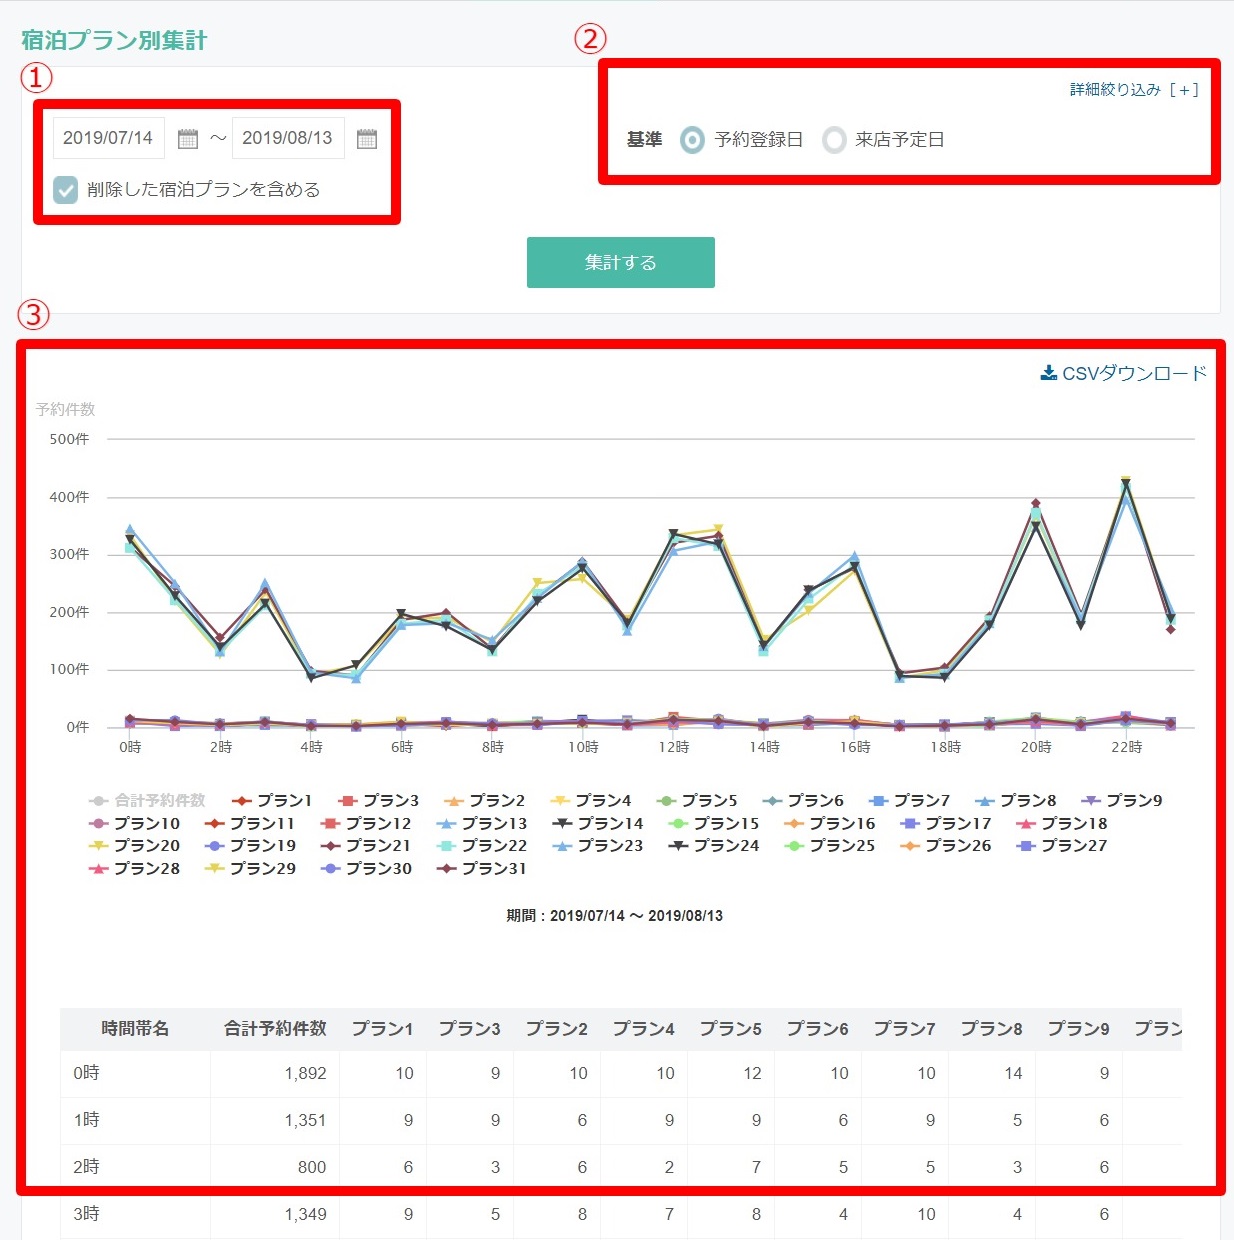Click the プラン1 table column header
This screenshot has height=1240, width=1234.
pyautogui.click(x=382, y=1029)
